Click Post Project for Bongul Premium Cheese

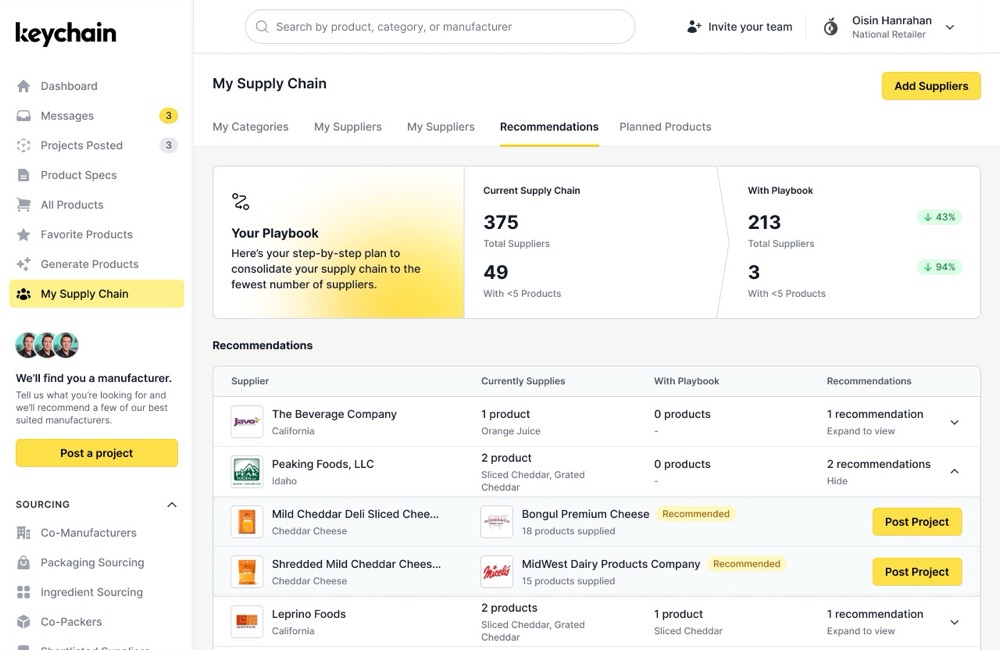tap(916, 522)
